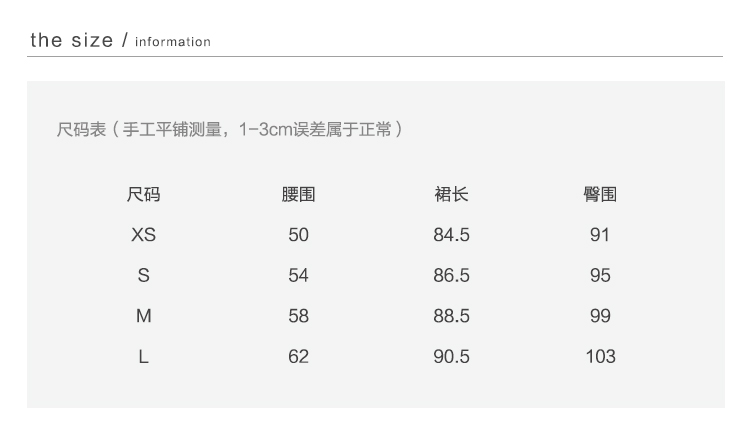
Task: Click the 臀围 column header
Action: coord(600,195)
